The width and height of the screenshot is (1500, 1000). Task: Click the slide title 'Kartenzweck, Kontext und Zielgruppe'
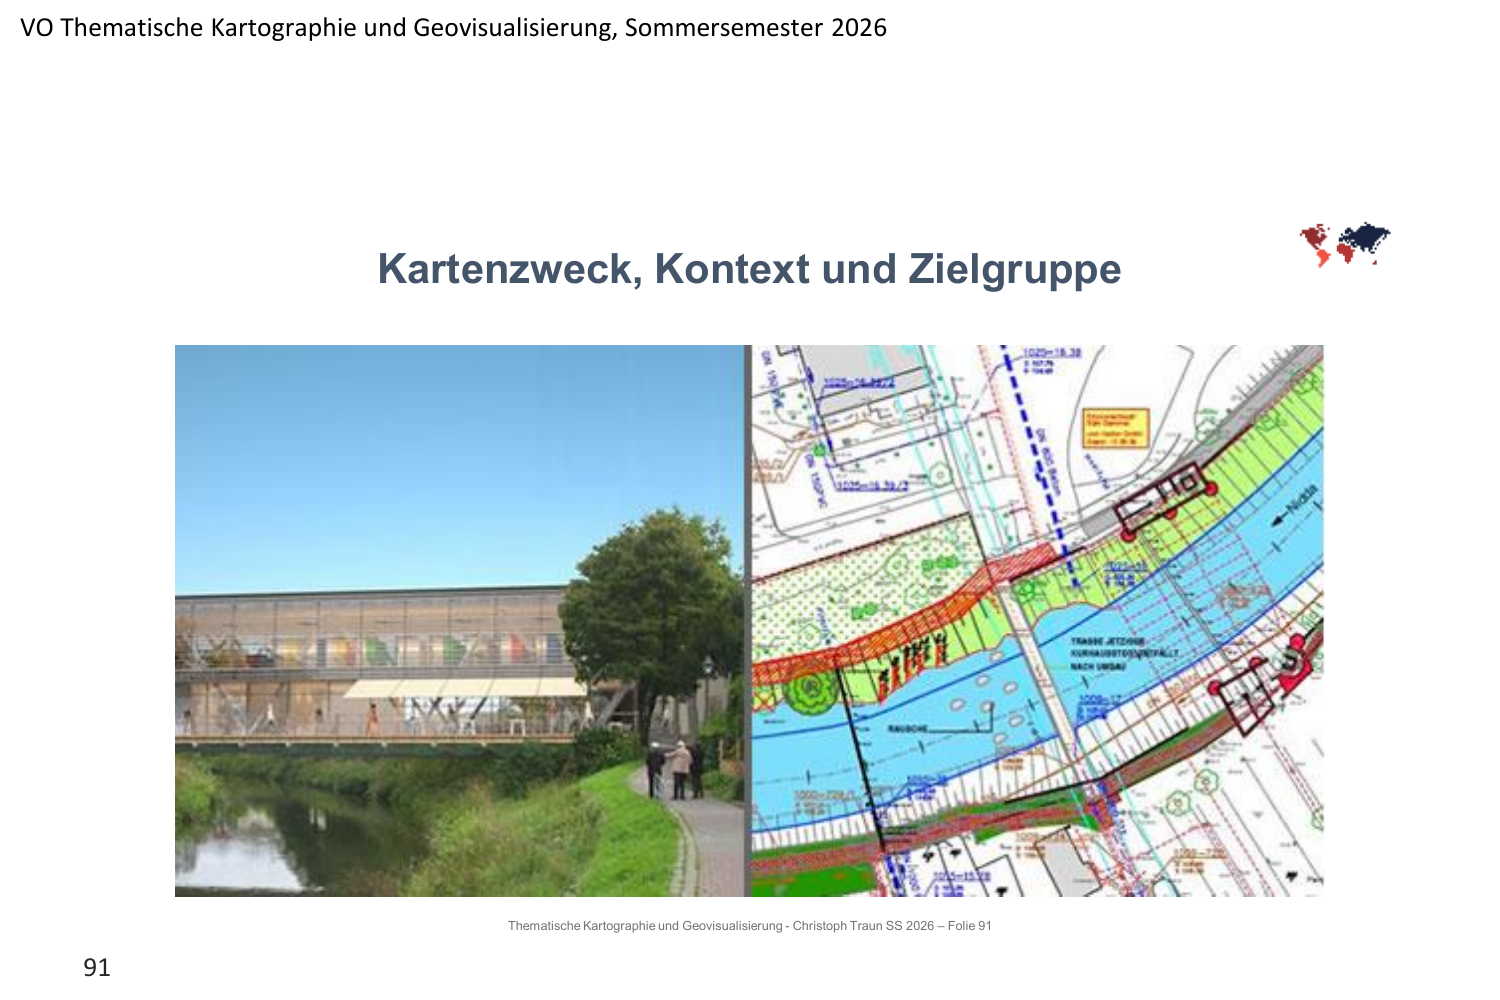point(749,269)
